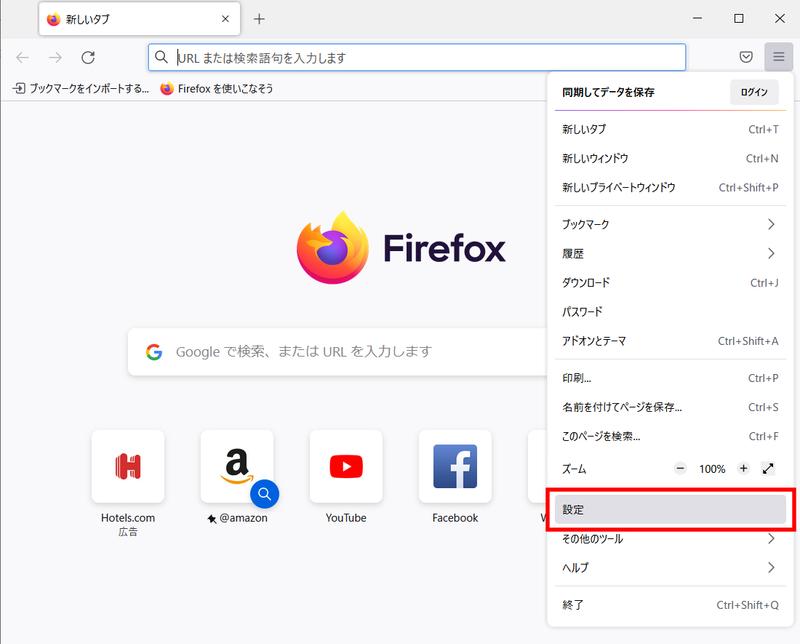The image size is (800, 644).
Task: Choose 終了 to quit Firefox
Action: (670, 605)
